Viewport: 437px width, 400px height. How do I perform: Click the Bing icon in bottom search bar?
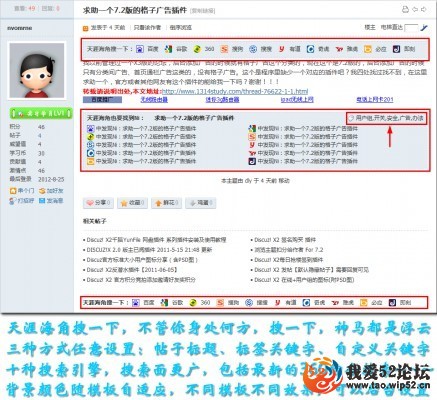(x=364, y=302)
